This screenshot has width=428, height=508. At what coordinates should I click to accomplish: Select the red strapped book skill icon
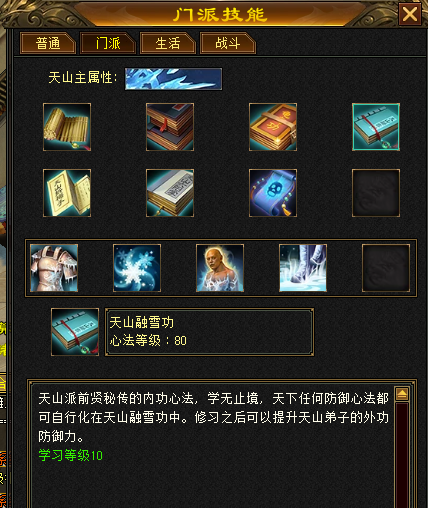[x=273, y=127]
